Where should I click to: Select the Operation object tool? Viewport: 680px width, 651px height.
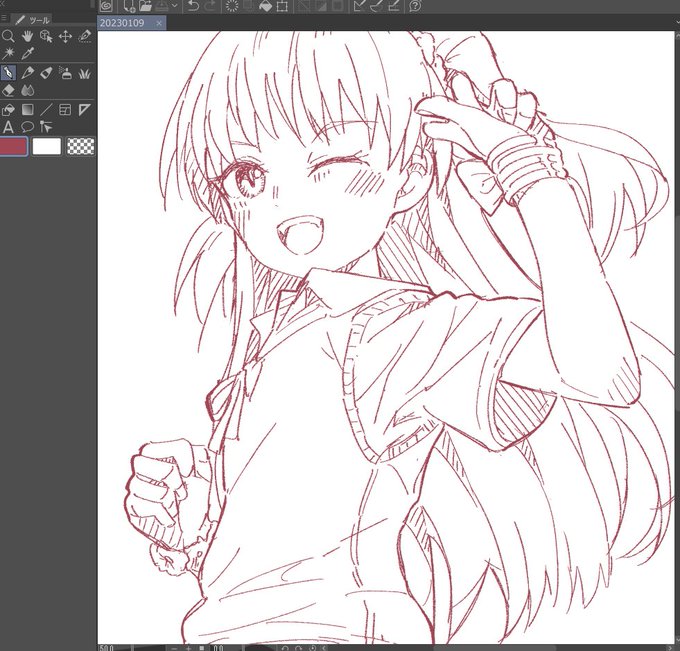[46, 36]
